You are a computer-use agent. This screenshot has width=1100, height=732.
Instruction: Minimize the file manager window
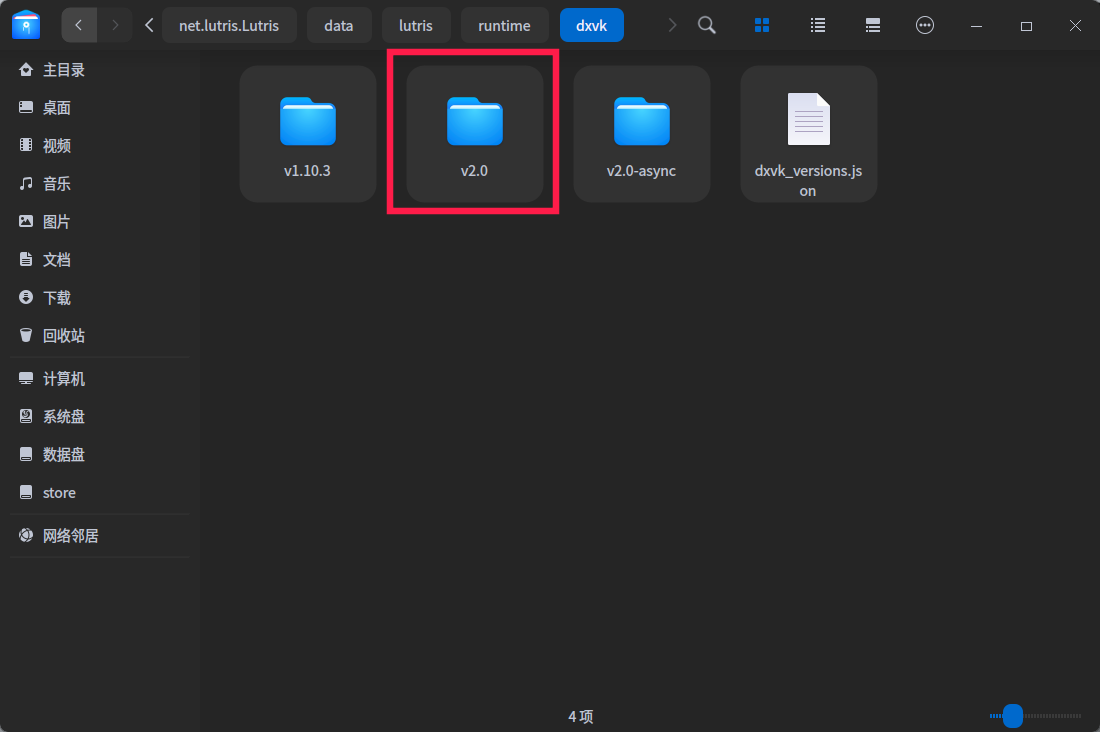click(x=976, y=26)
